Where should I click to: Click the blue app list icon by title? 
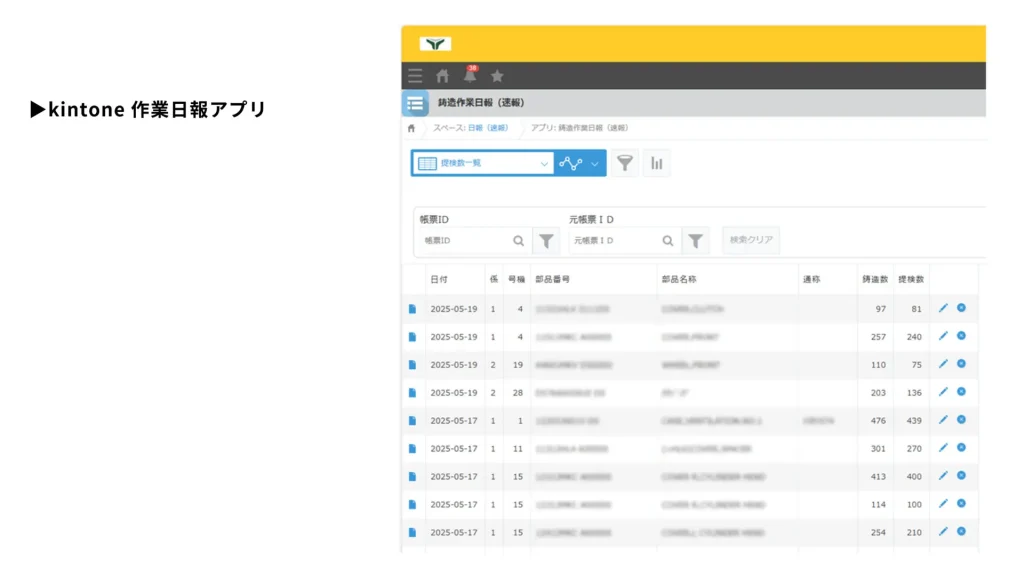point(415,103)
